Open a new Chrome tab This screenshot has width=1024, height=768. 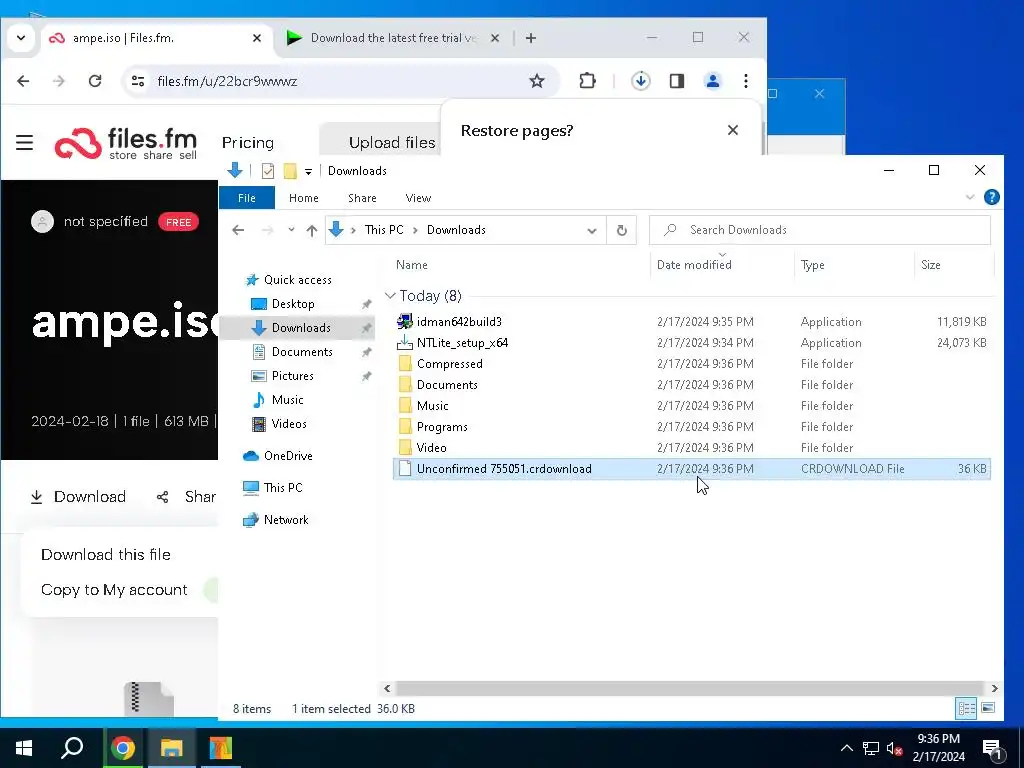click(x=531, y=38)
